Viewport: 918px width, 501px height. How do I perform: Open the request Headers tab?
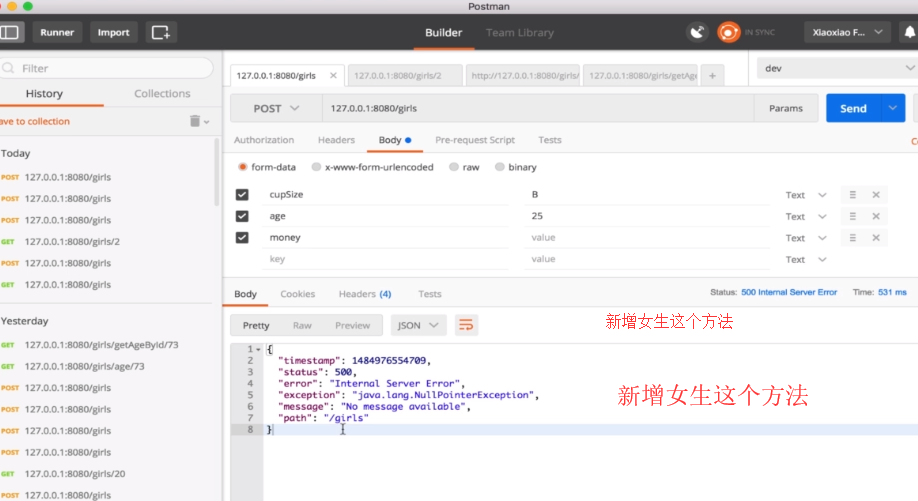click(x=336, y=140)
